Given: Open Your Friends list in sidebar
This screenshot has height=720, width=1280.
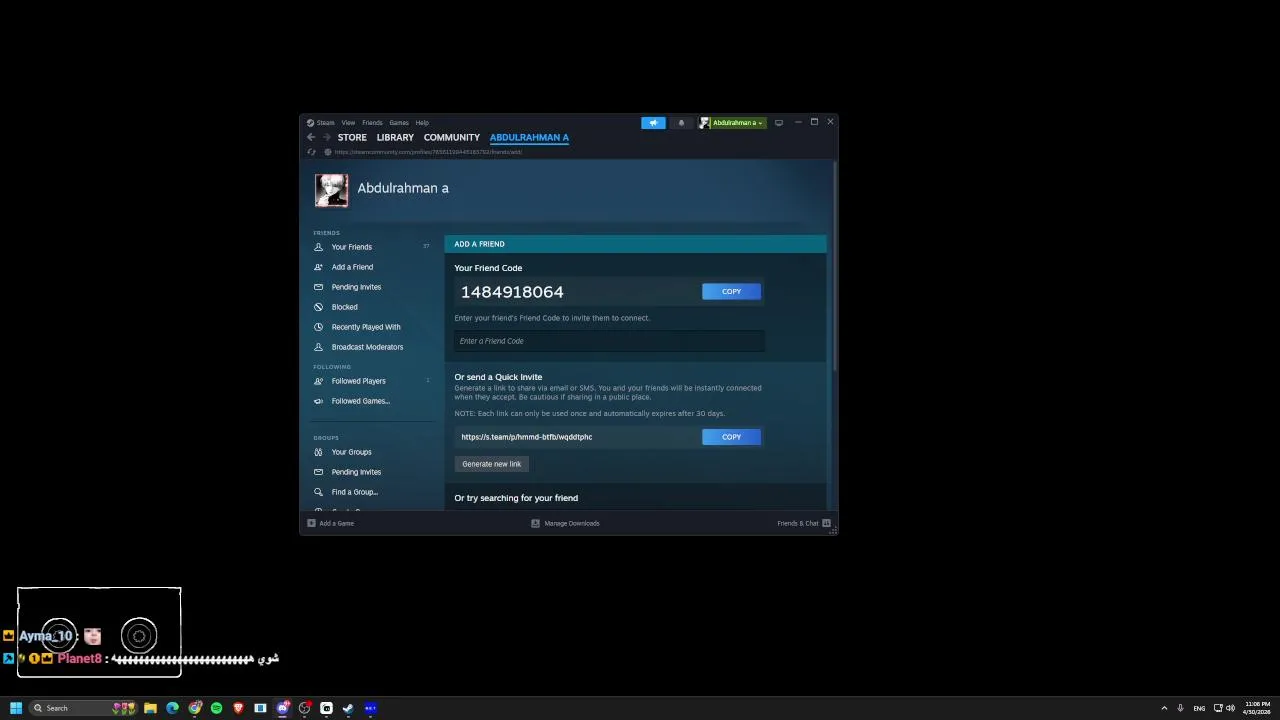Looking at the screenshot, I should tap(351, 247).
